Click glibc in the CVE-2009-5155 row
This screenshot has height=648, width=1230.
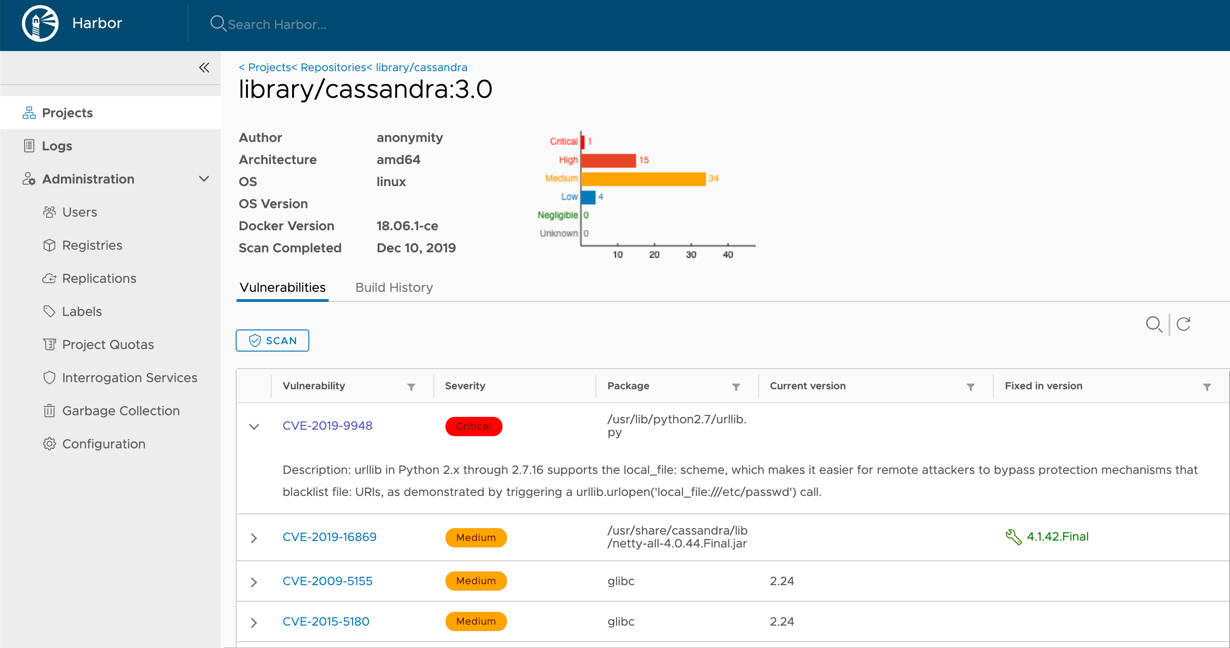click(621, 581)
